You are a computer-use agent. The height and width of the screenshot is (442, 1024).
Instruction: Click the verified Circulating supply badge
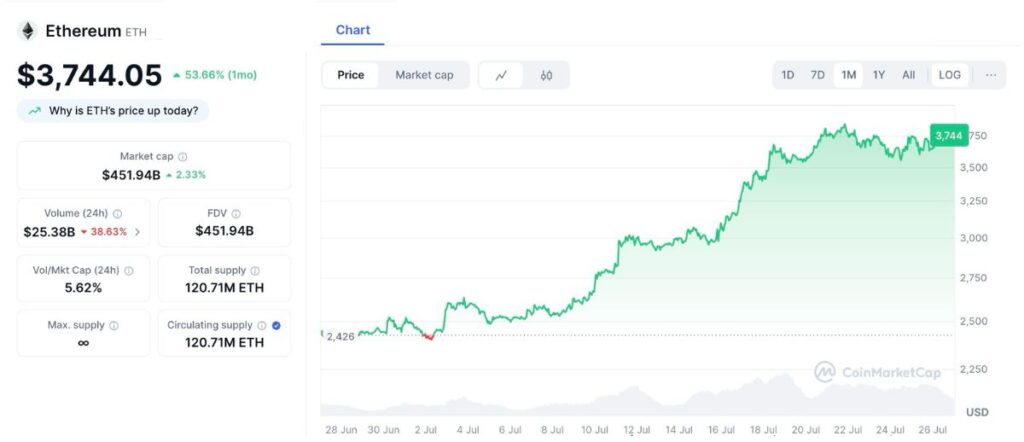coord(276,326)
